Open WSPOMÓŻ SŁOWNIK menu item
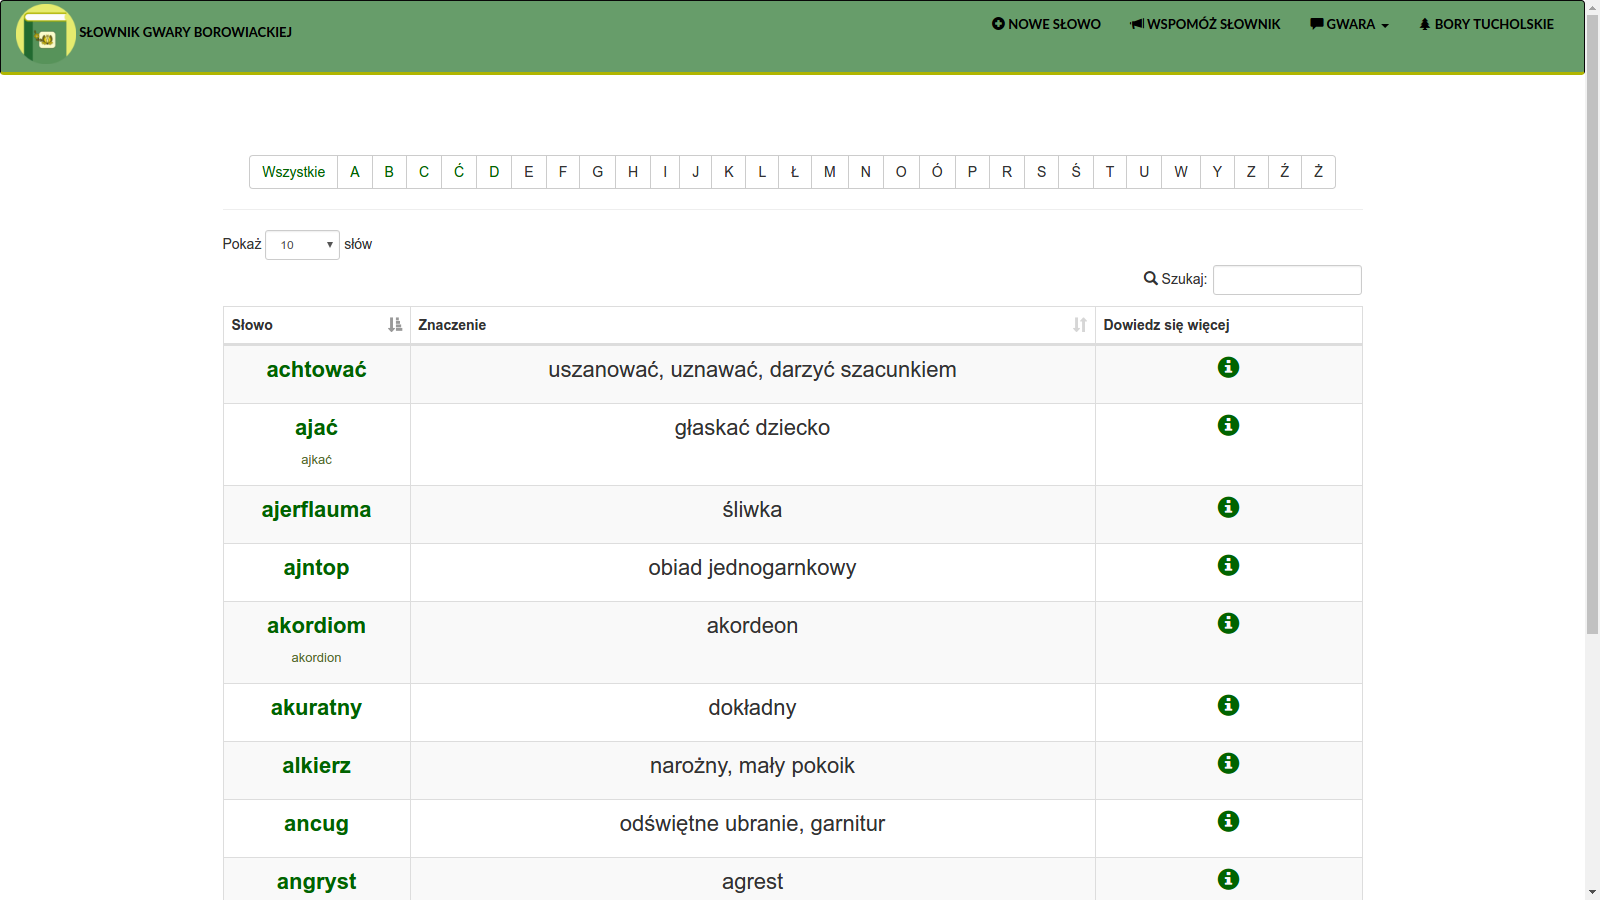 (1205, 24)
